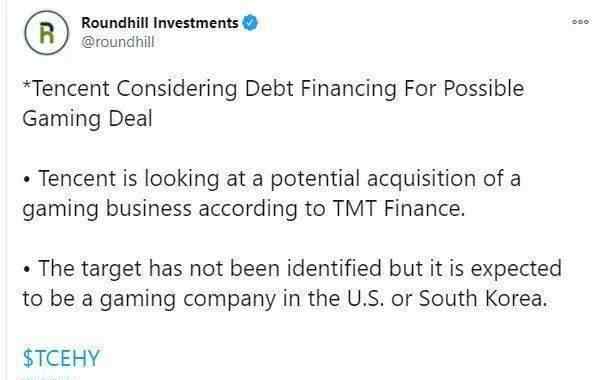Viewport: 592px width, 380px height.
Task: Click the words 'Gaming Deal'
Action: click(87, 119)
